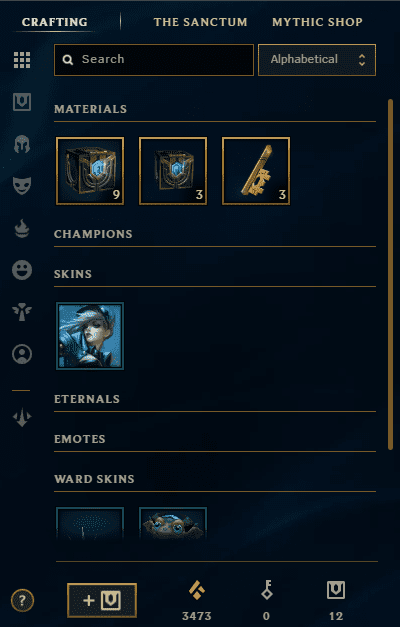This screenshot has height=627, width=400.
Task: Click the Search input field
Action: (x=154, y=60)
